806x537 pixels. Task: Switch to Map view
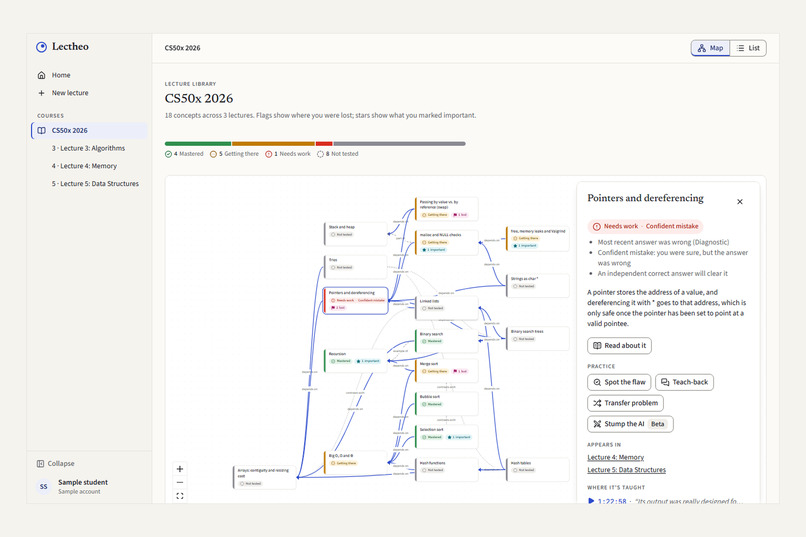pyautogui.click(x=710, y=48)
